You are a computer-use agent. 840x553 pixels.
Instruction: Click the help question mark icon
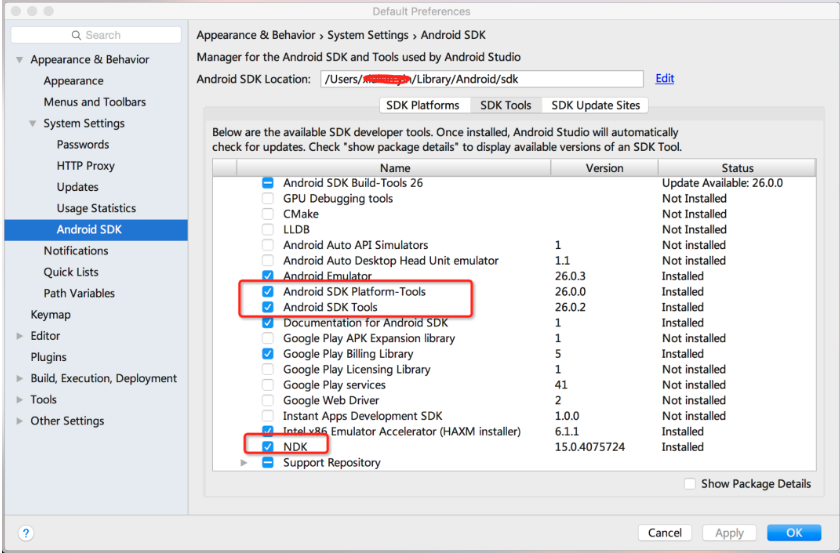point(26,533)
